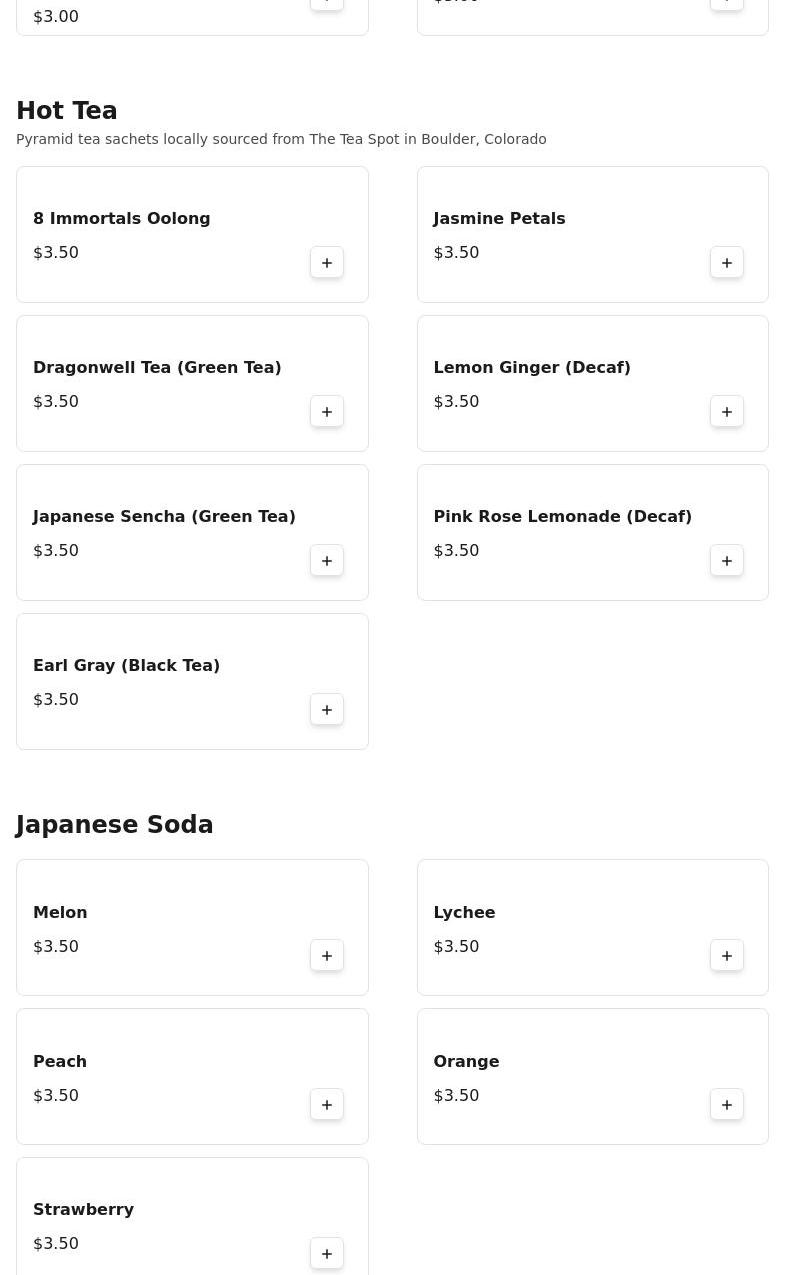
Task: Add Jasmine Petals tea to cart
Action: click(727, 263)
